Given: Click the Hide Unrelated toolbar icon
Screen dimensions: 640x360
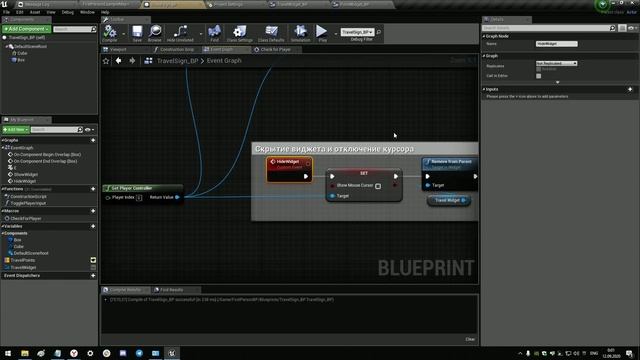Looking at the screenshot, I should coord(180,33).
